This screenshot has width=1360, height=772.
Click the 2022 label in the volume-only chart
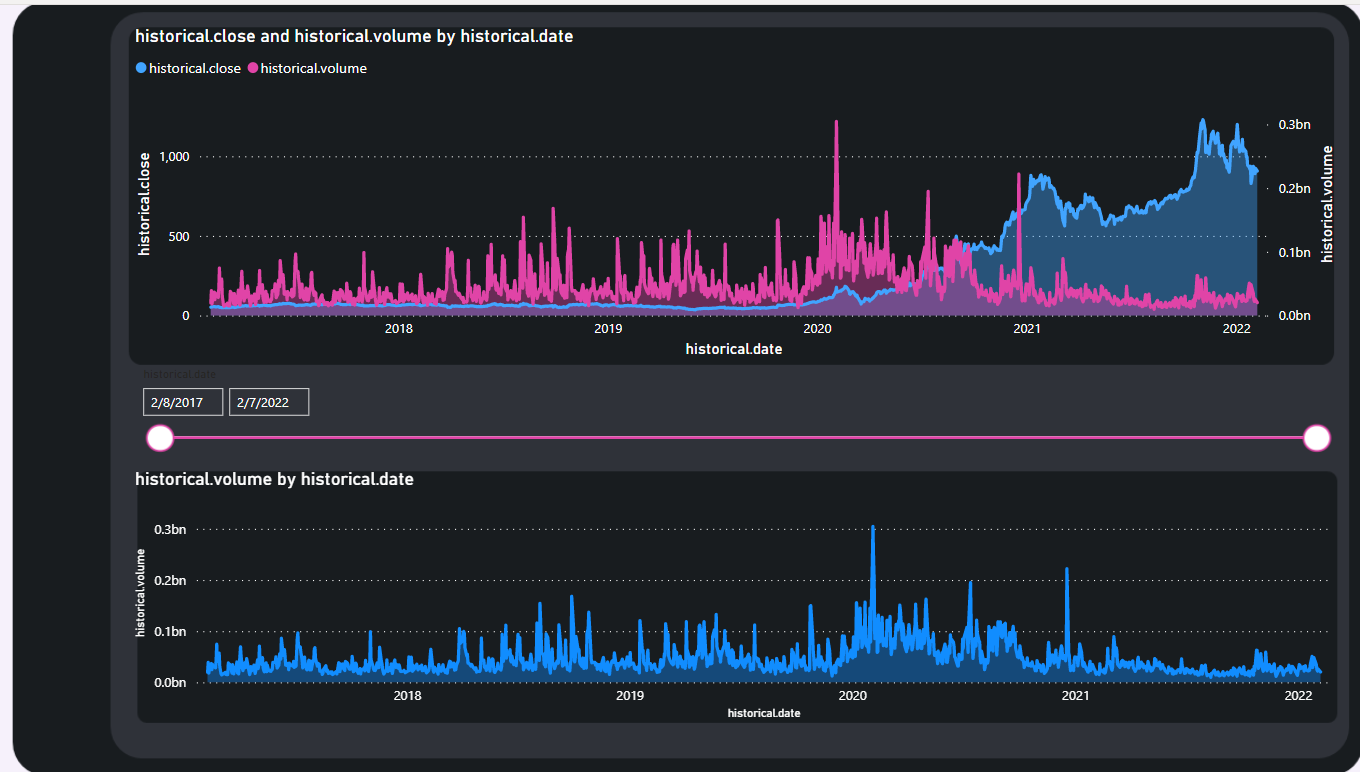tap(1298, 696)
